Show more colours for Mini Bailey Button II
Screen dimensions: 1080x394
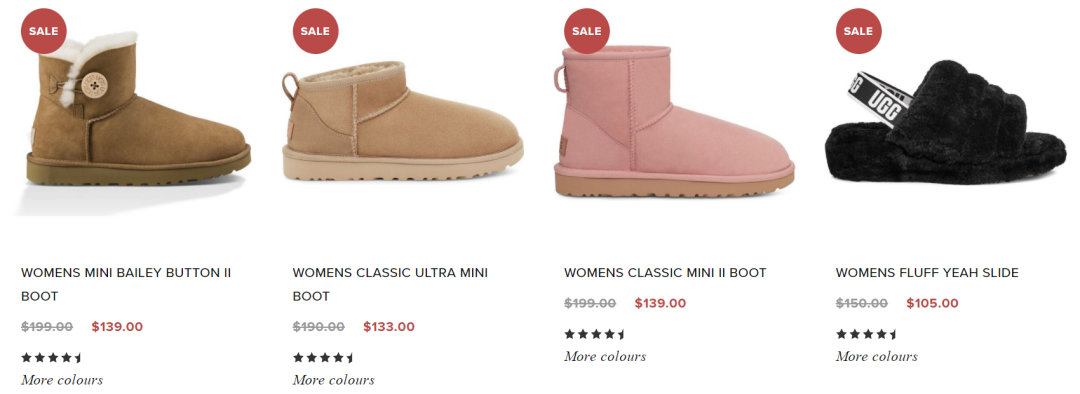pyautogui.click(x=62, y=380)
